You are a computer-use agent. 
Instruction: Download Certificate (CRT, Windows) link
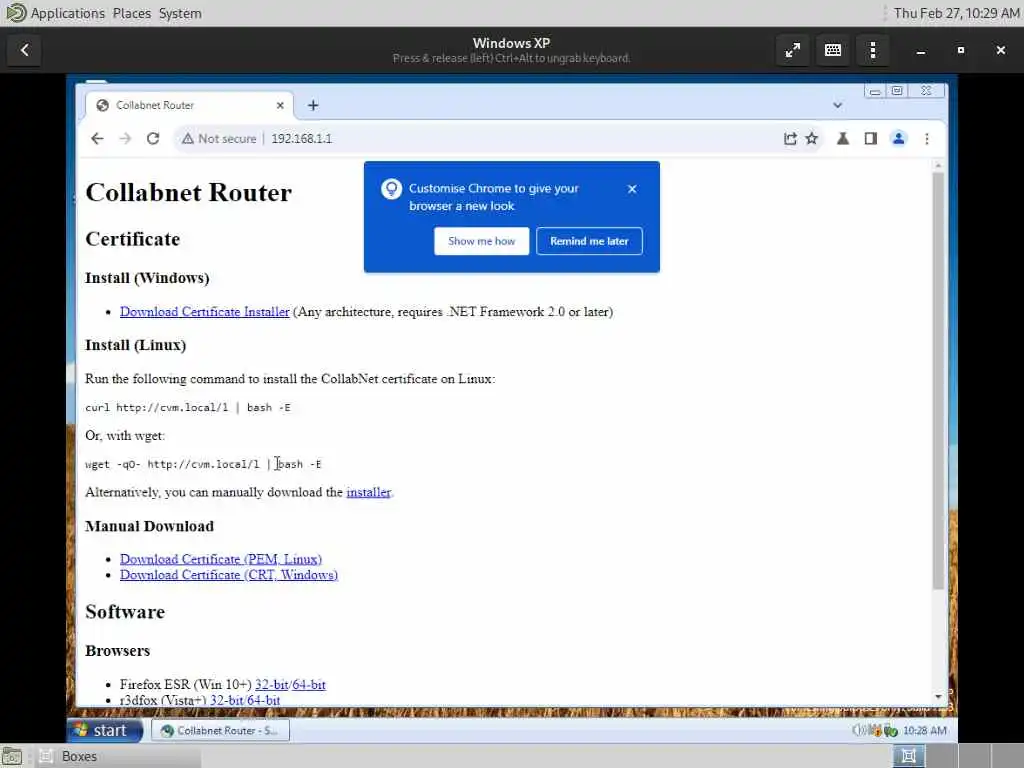pos(229,575)
